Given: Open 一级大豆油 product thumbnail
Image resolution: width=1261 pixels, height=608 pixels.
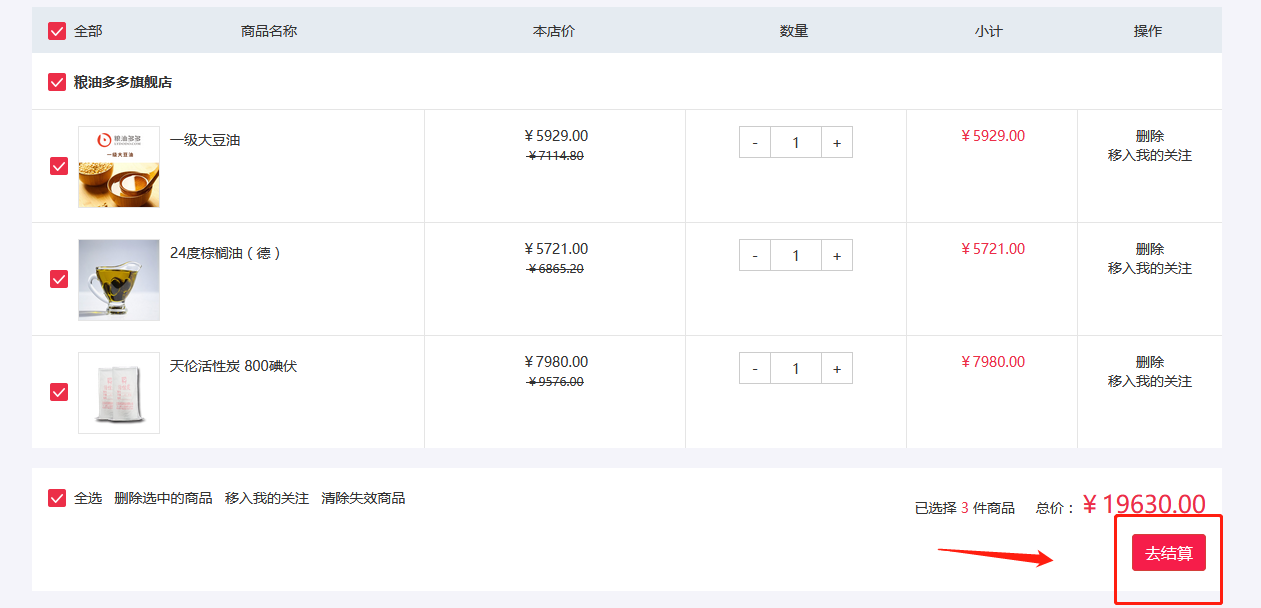Looking at the screenshot, I should pos(119,167).
